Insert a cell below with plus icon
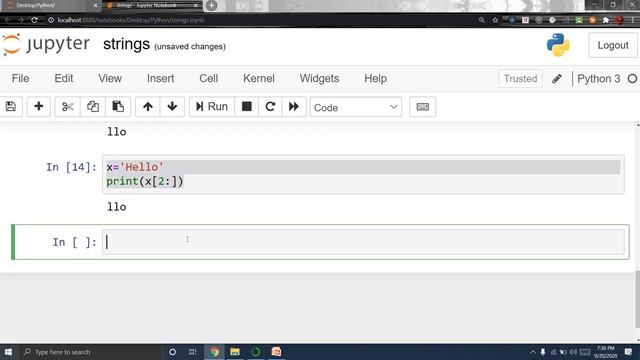Viewport: 640px width, 360px height. coord(39,107)
